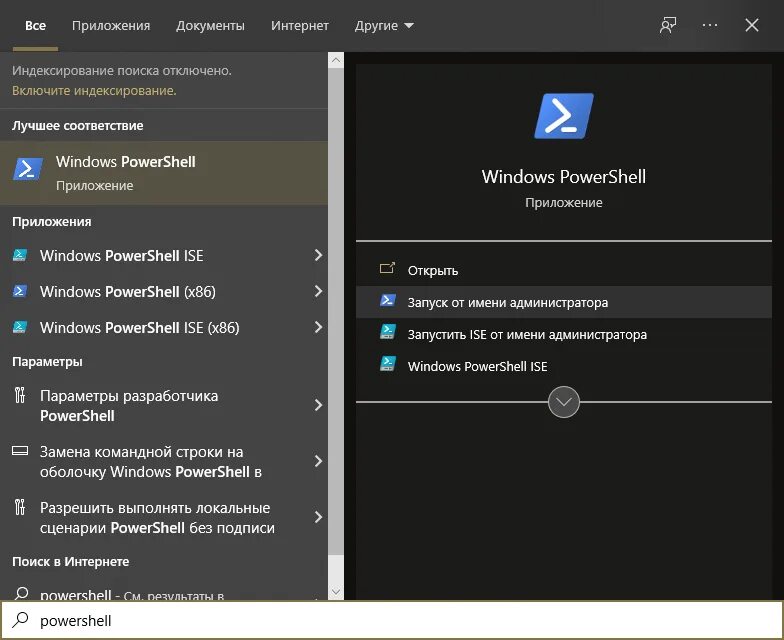Close the search panel with X
Screen dimensions: 784x640
click(x=752, y=25)
